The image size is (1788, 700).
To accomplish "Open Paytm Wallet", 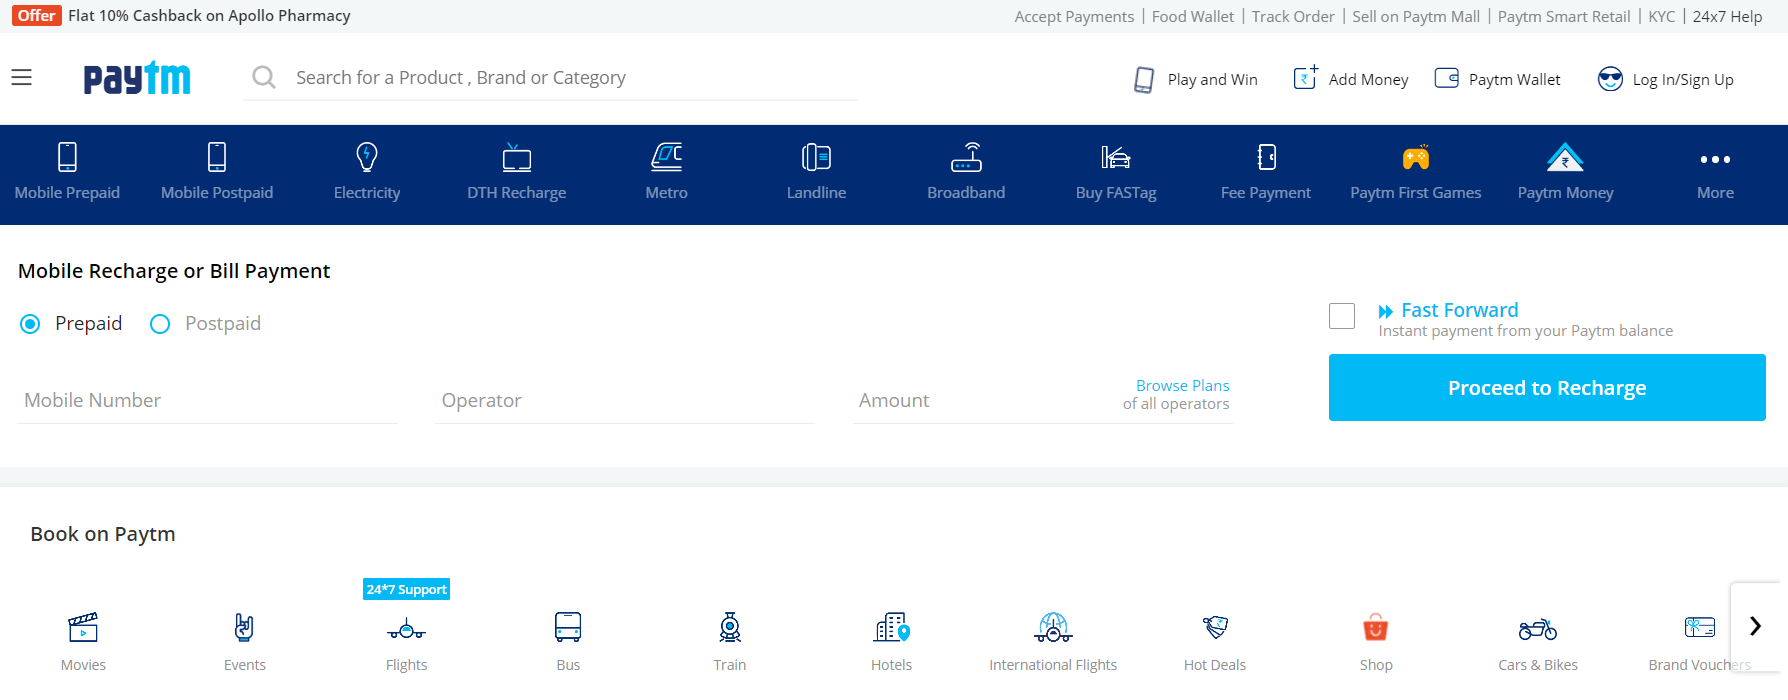I will [1497, 79].
